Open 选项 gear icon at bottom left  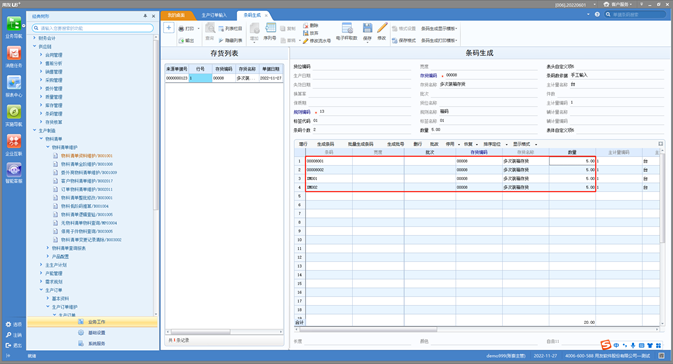pyautogui.click(x=8, y=325)
